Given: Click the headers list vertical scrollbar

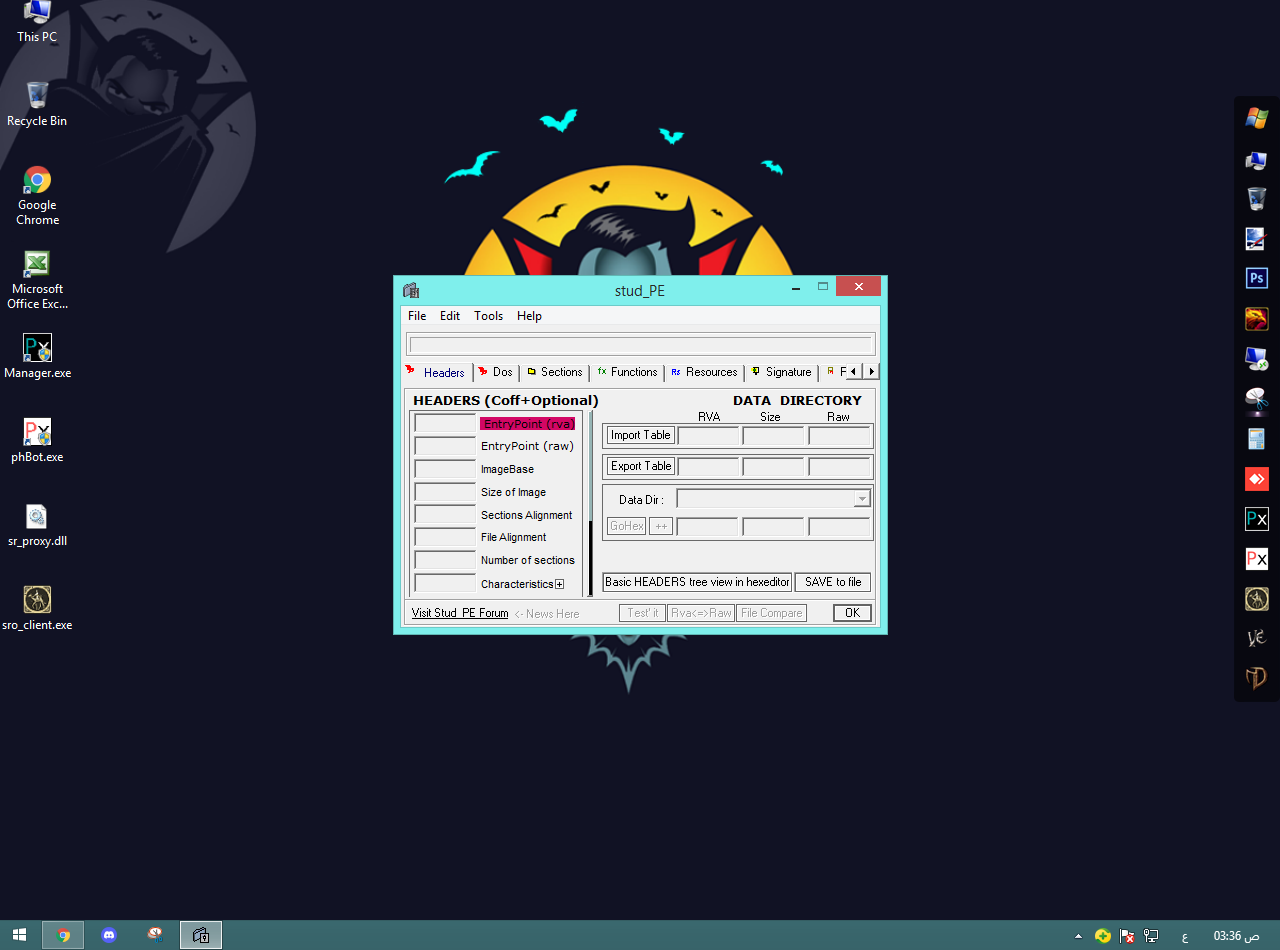Looking at the screenshot, I should point(590,503).
